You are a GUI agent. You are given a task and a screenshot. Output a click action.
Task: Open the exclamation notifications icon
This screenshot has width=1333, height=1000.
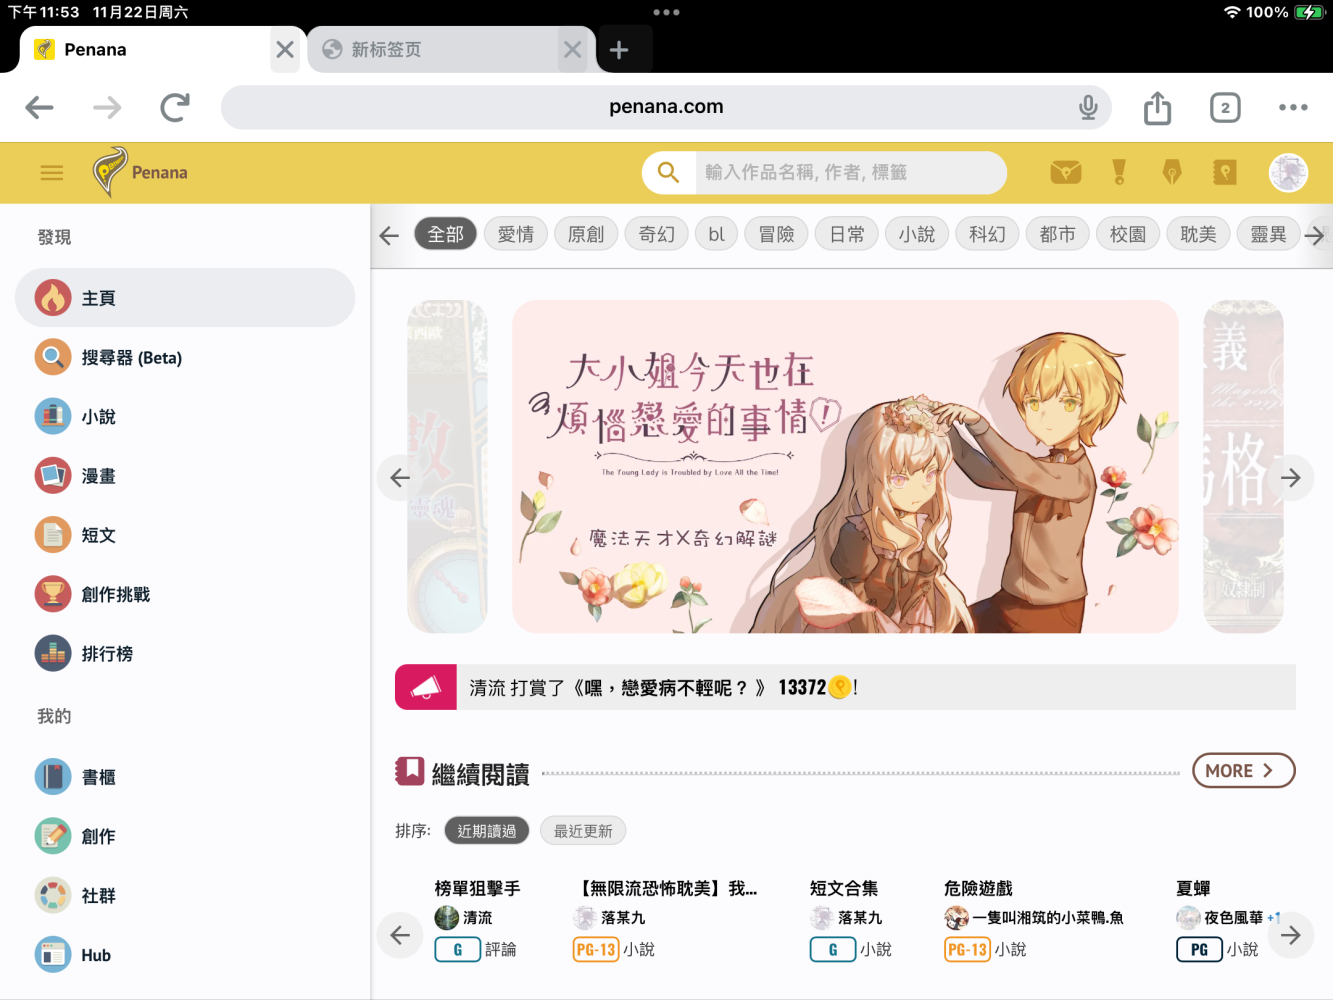[1119, 172]
